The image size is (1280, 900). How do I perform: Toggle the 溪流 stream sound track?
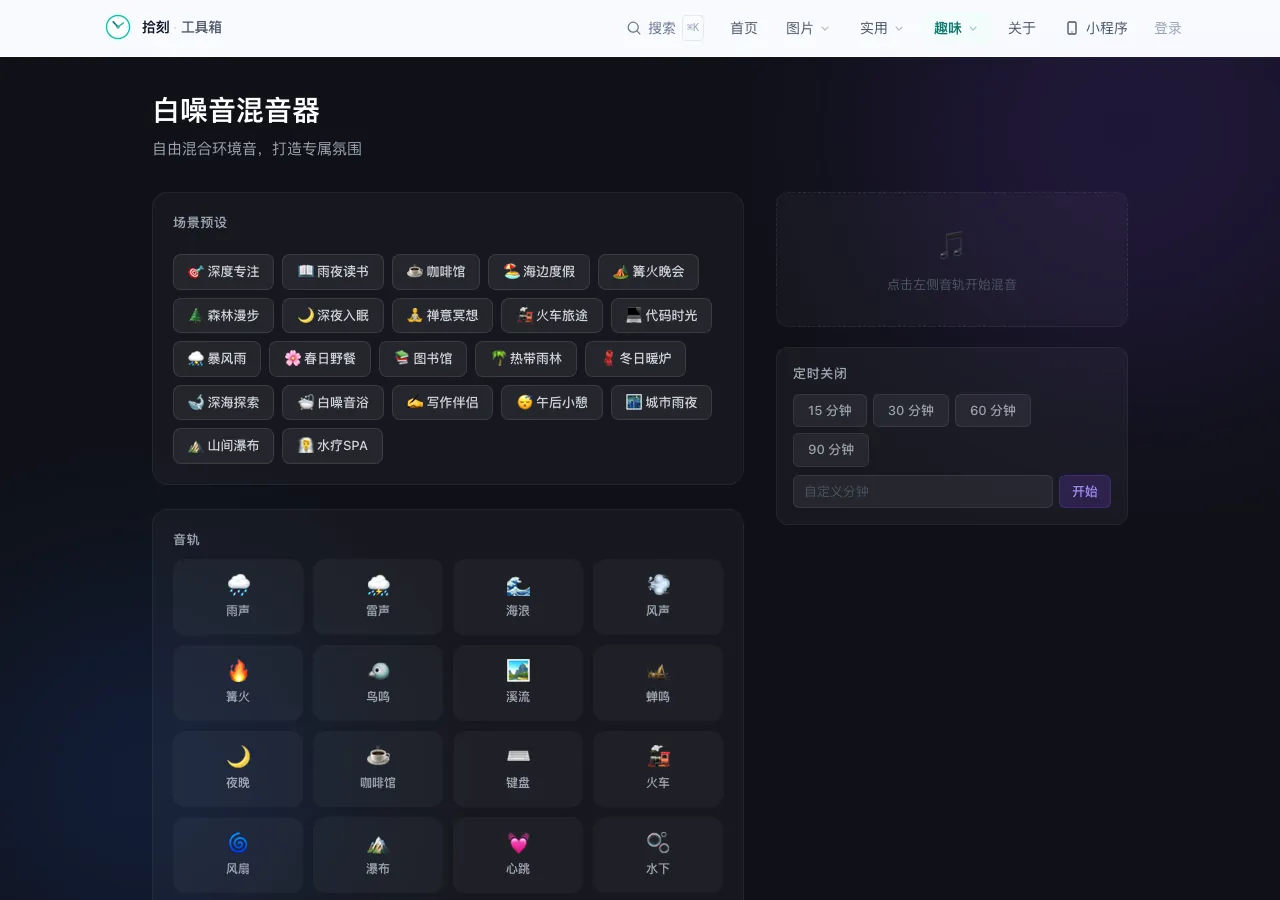[518, 683]
